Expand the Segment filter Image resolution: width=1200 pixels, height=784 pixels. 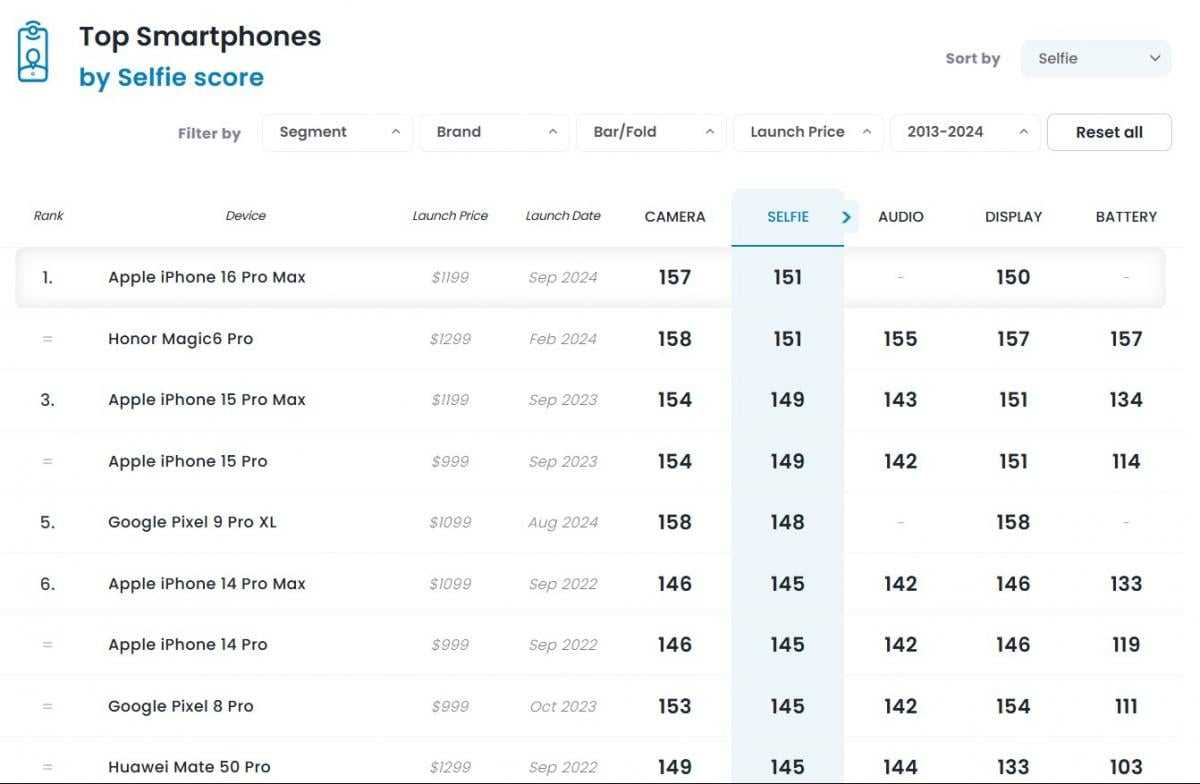point(337,132)
